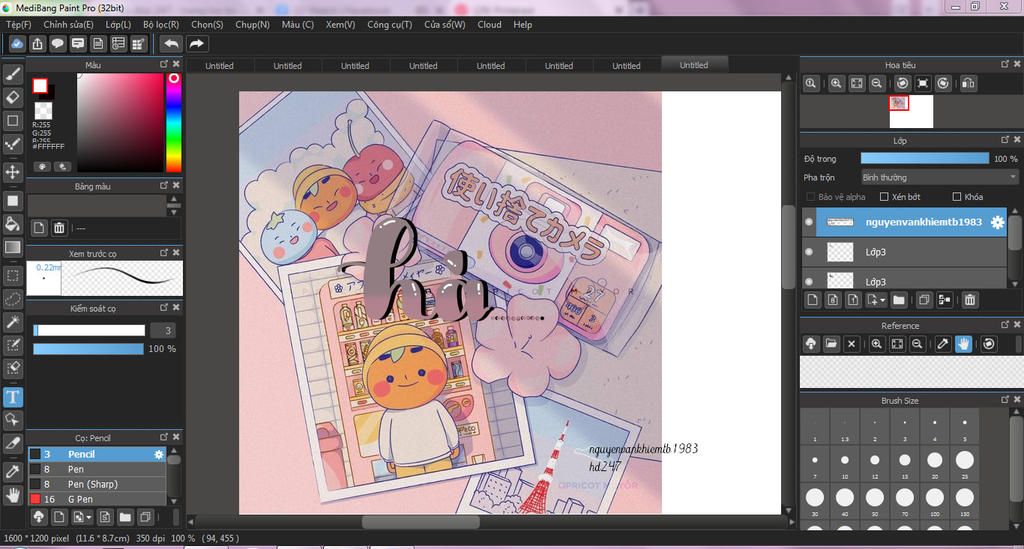
Task: Select the Hand tool in left toolbar
Action: [x=13, y=495]
